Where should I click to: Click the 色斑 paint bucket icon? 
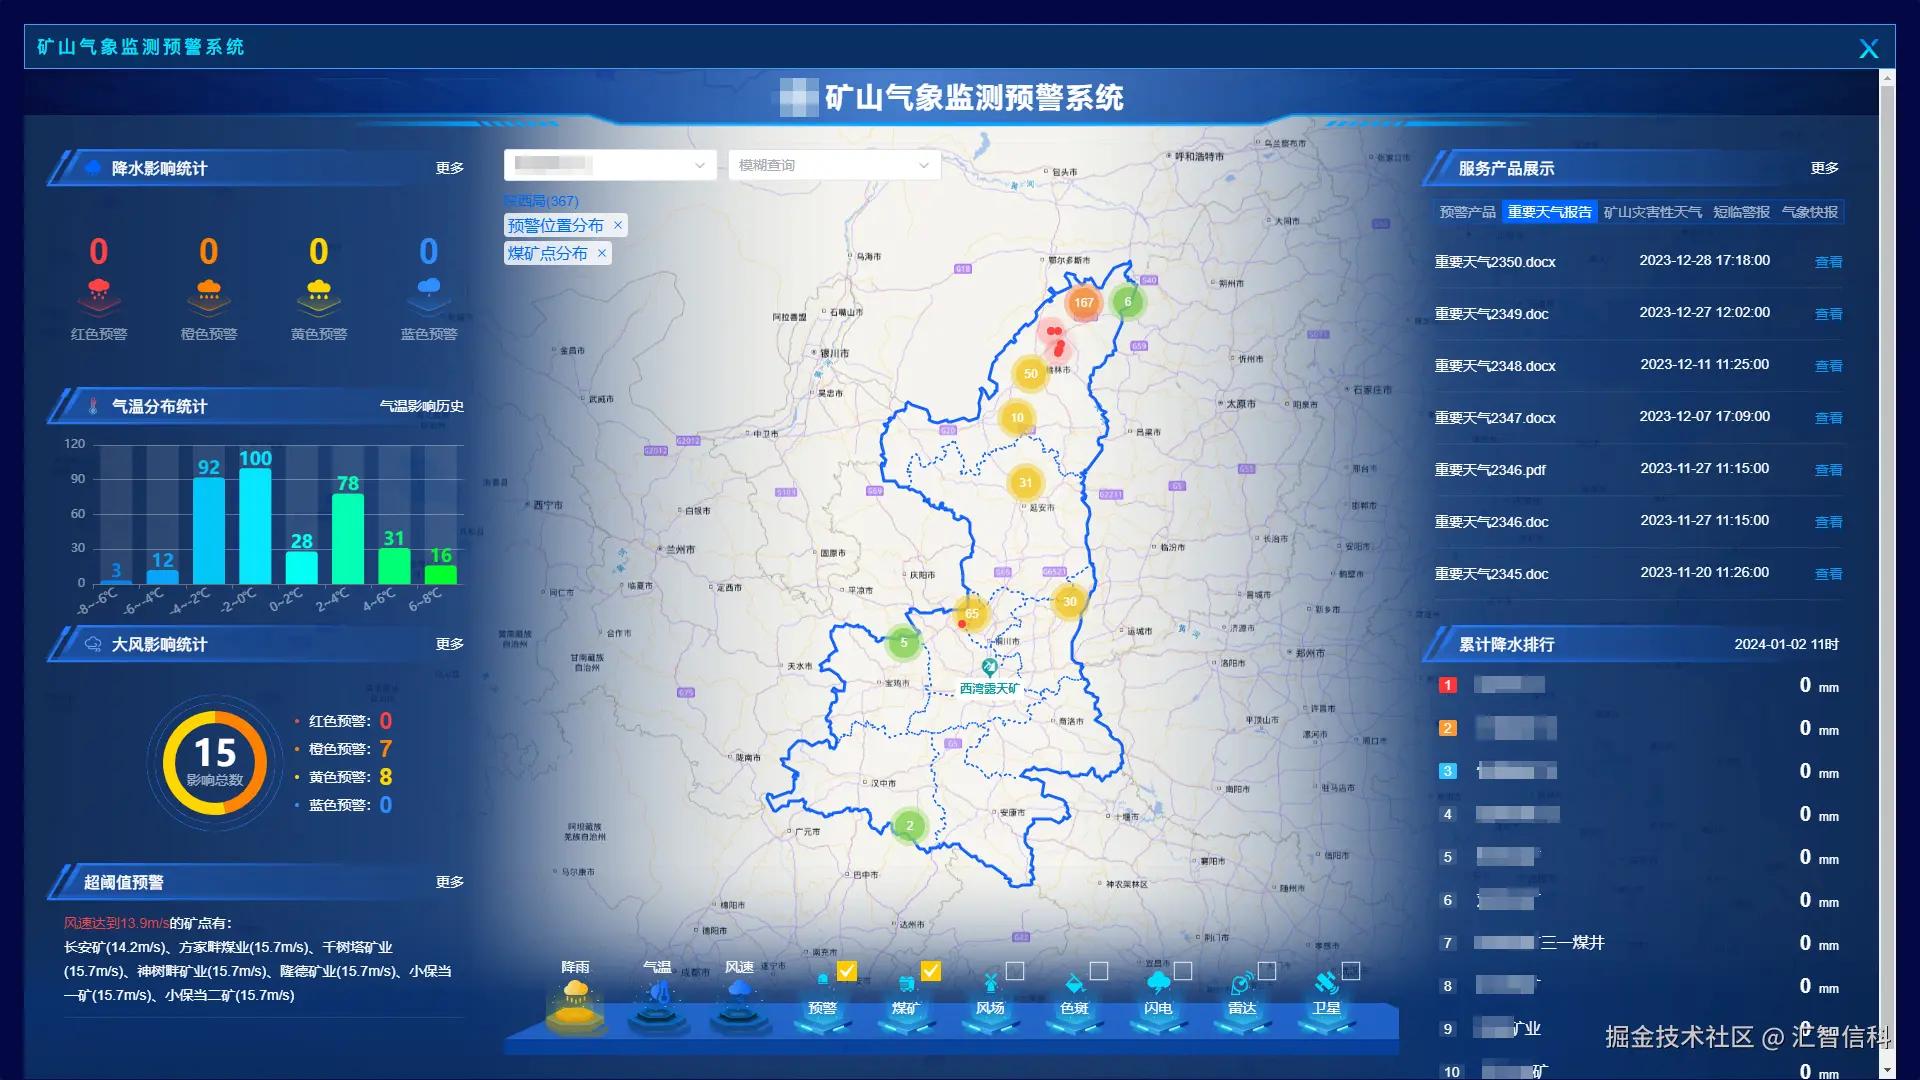(x=1074, y=984)
